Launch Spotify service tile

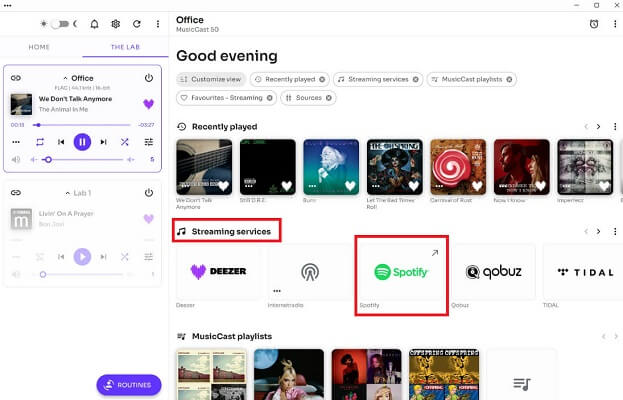(402, 272)
